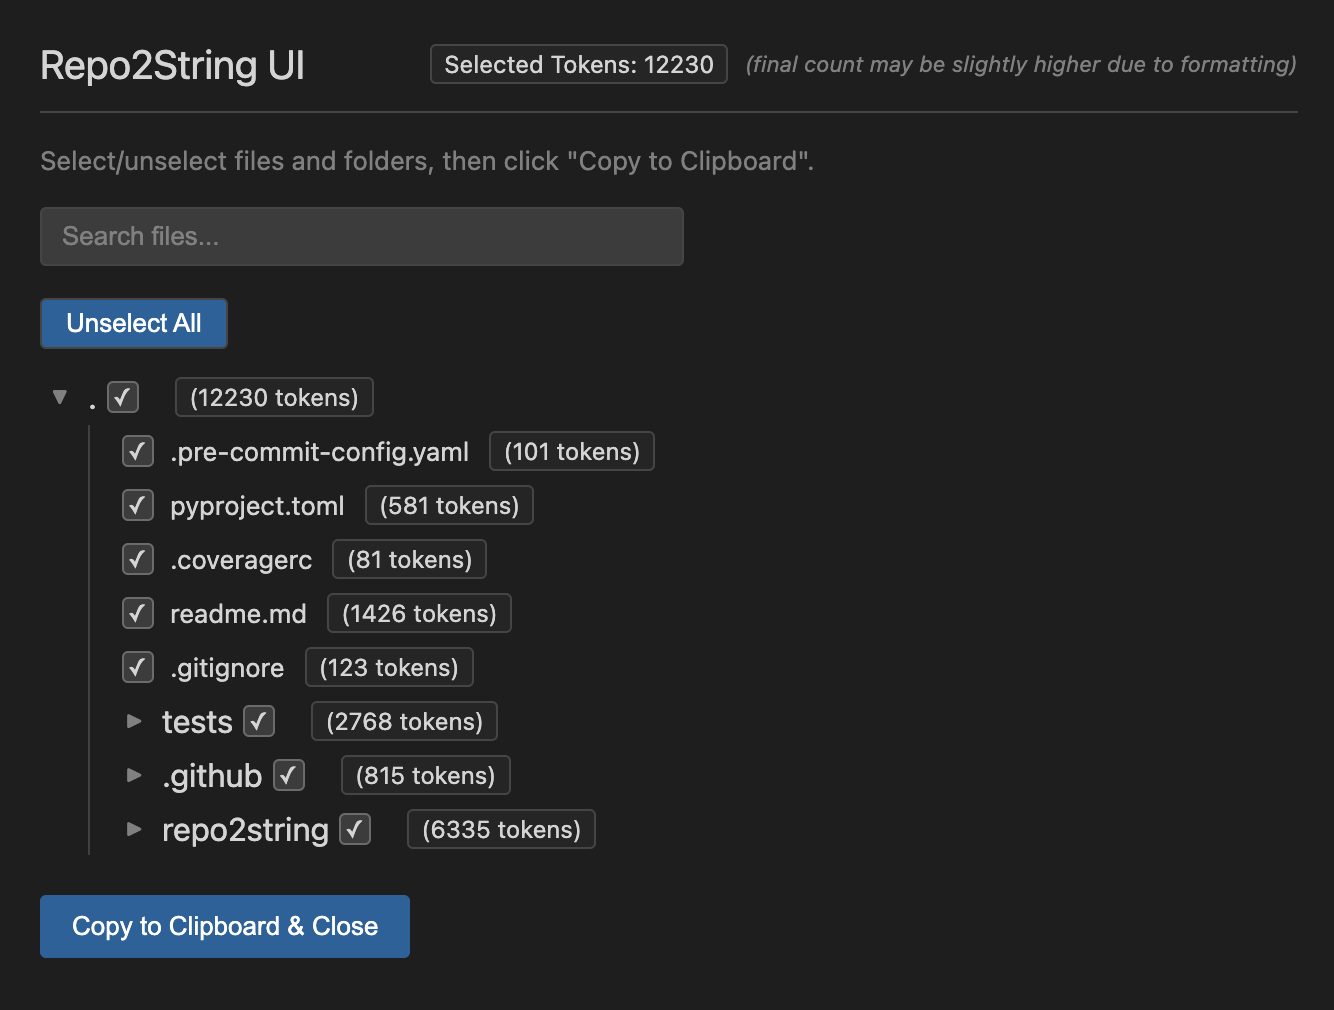Viewport: 1334px width, 1010px height.
Task: Collapse the root directory tree arrow
Action: (60, 397)
